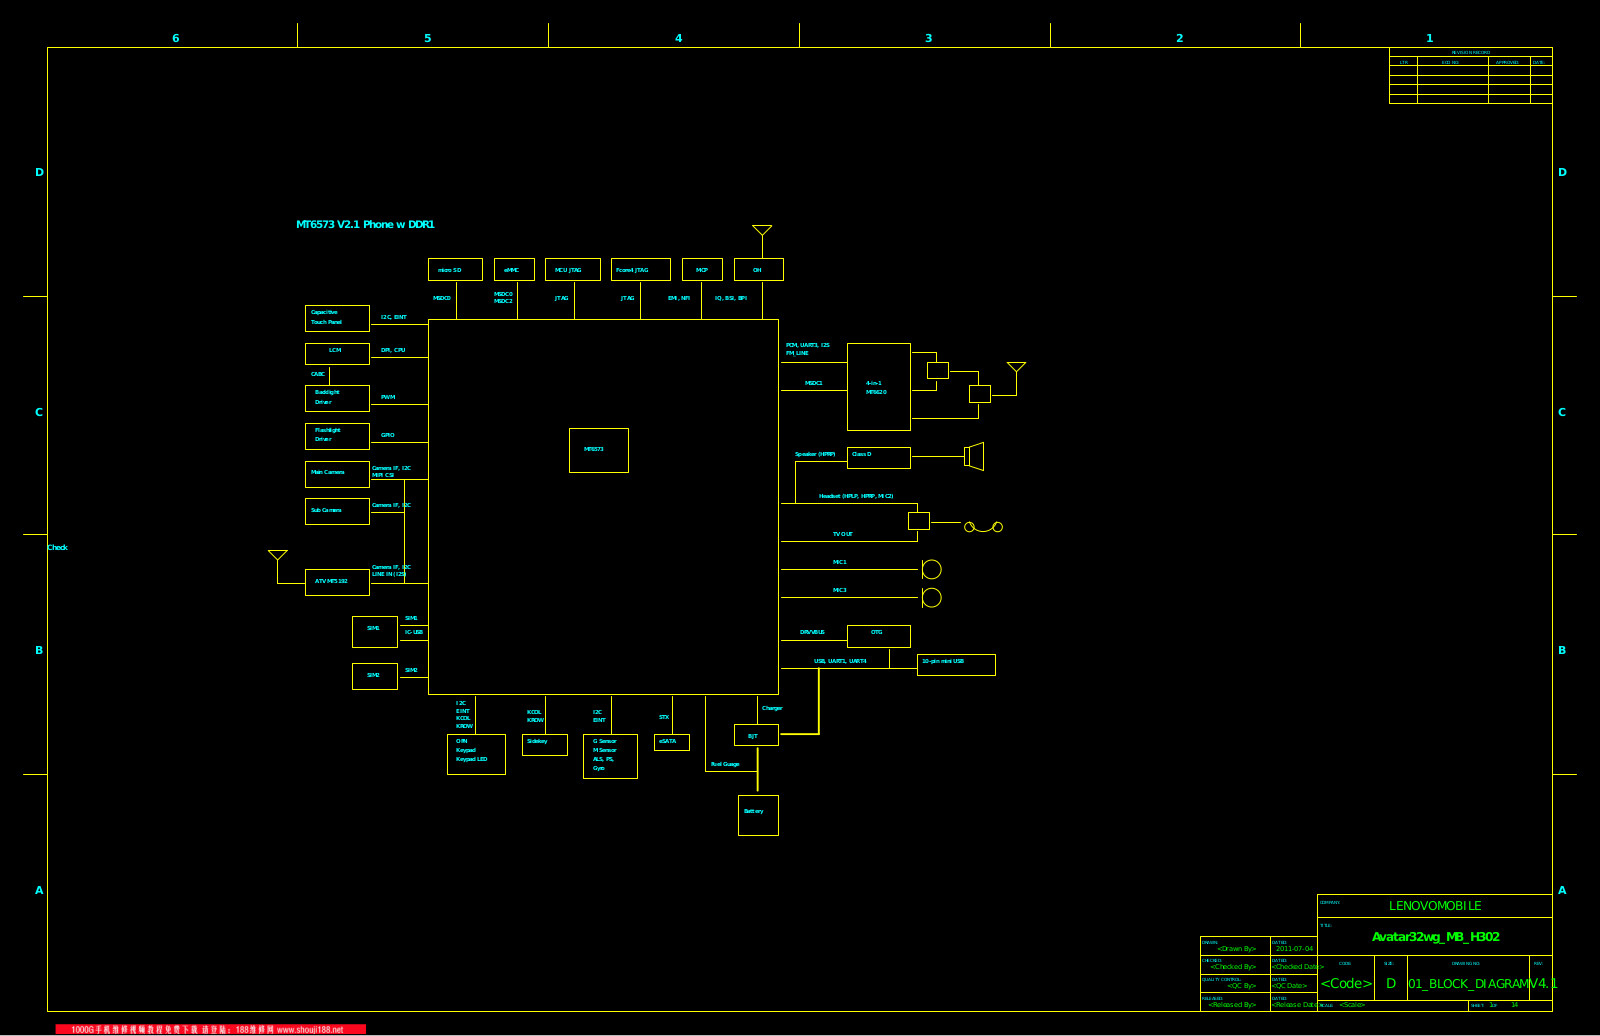This screenshot has width=1600, height=1036.
Task: Click the CABC label below LCM
Action: [x=318, y=374]
